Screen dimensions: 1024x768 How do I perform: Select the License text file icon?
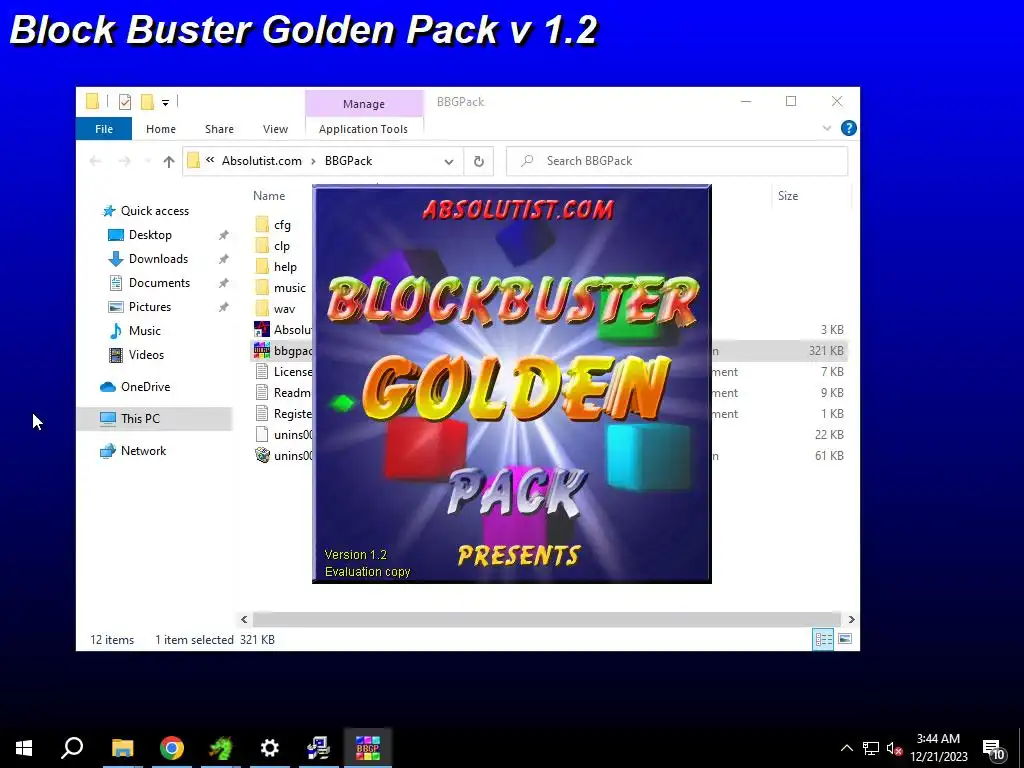[x=262, y=372]
